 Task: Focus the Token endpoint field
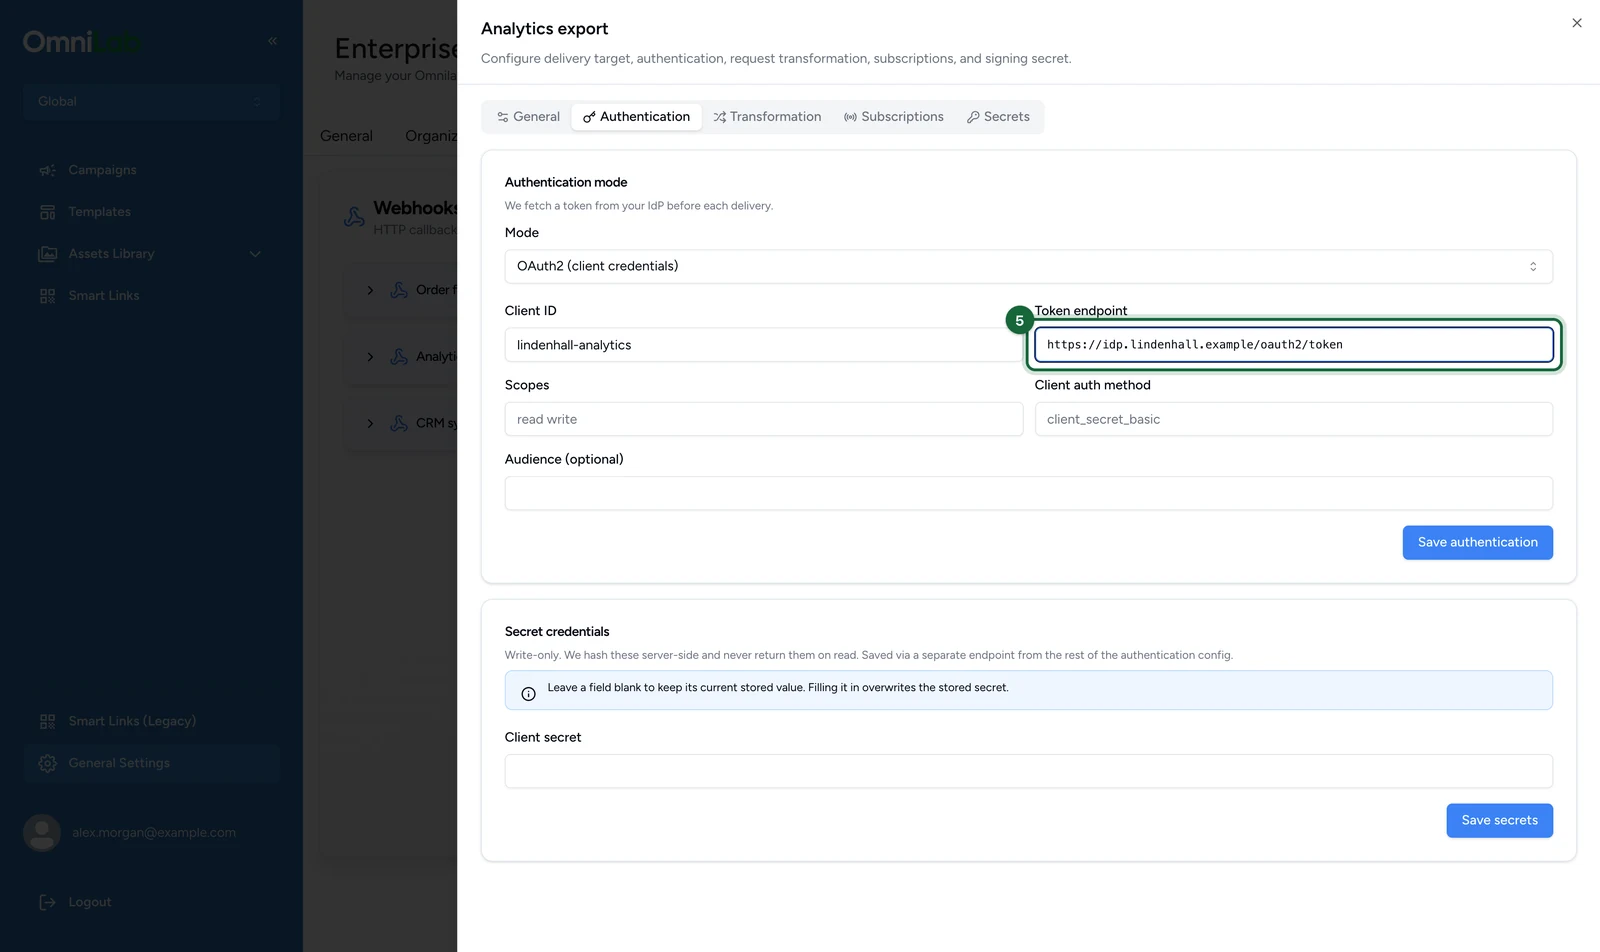tap(1293, 345)
